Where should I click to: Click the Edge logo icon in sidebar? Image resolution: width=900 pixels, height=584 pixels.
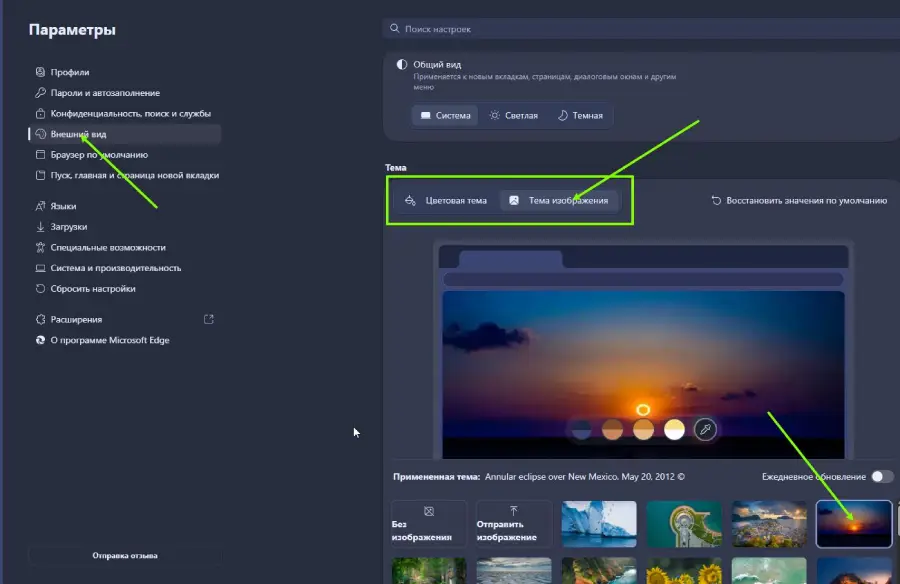40,340
